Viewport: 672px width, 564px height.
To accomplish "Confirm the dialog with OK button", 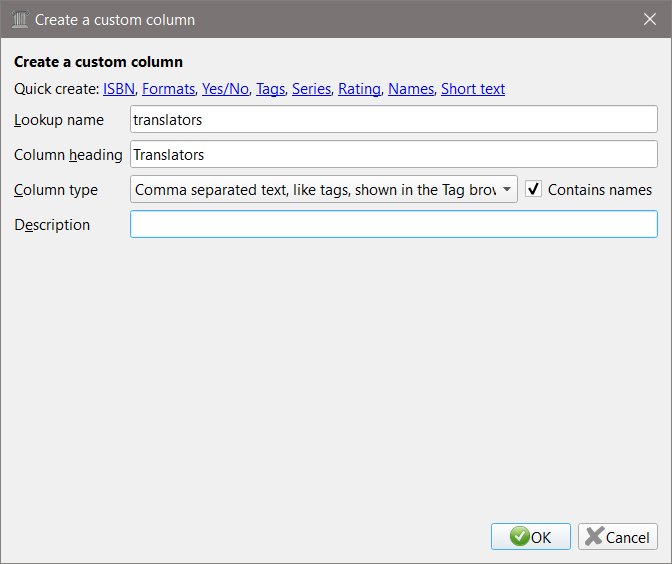I will click(531, 537).
